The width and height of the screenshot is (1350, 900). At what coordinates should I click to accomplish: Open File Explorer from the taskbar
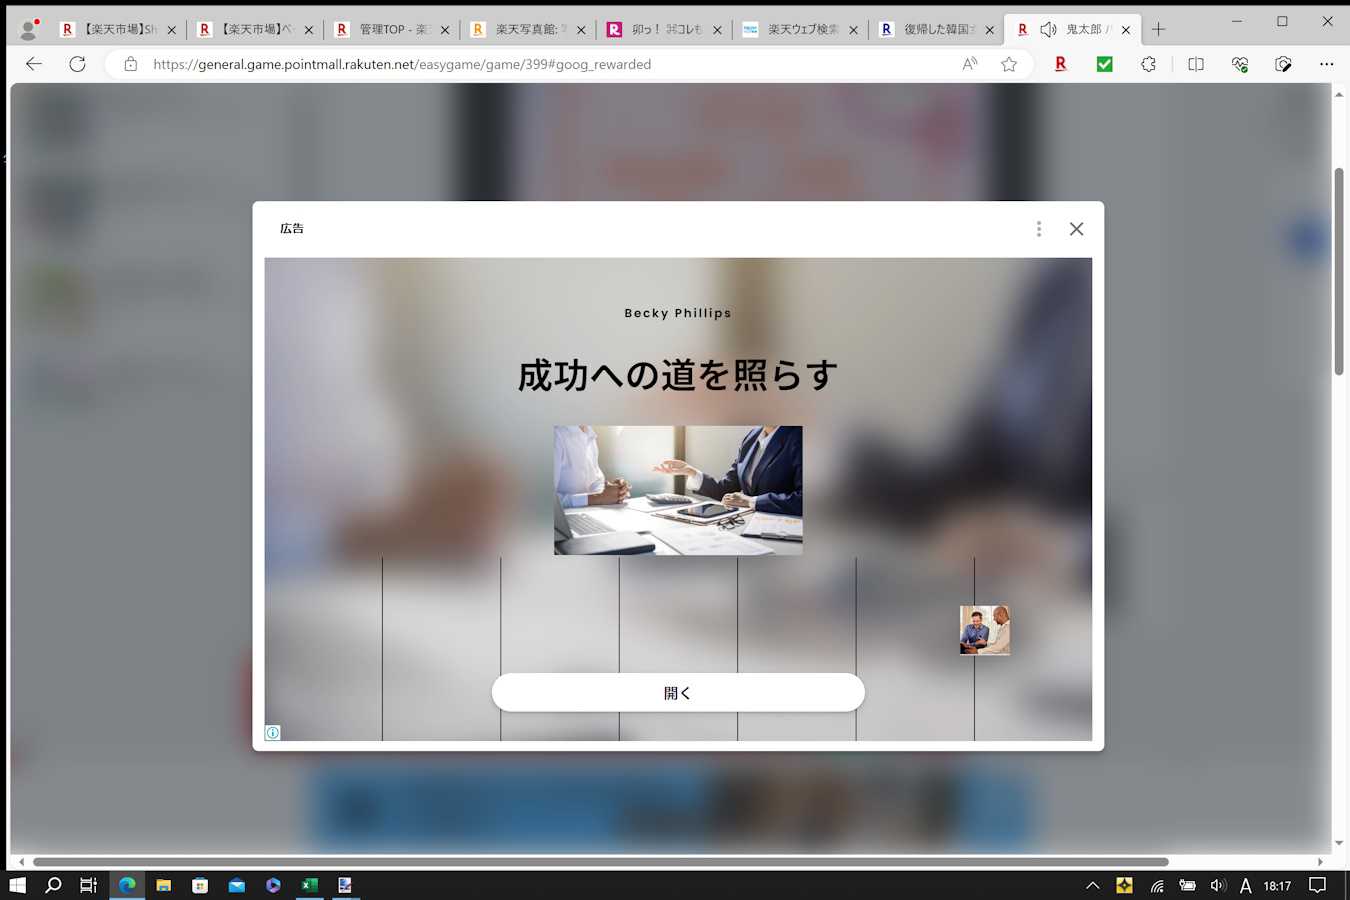click(164, 885)
